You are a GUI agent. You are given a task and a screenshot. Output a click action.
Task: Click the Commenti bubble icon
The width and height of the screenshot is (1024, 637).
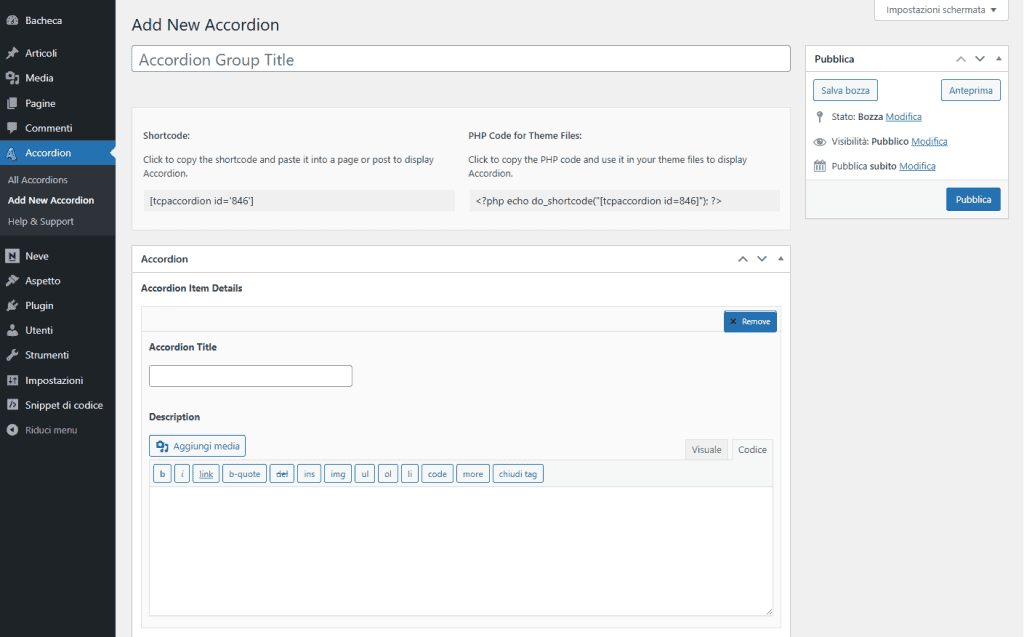[12, 128]
